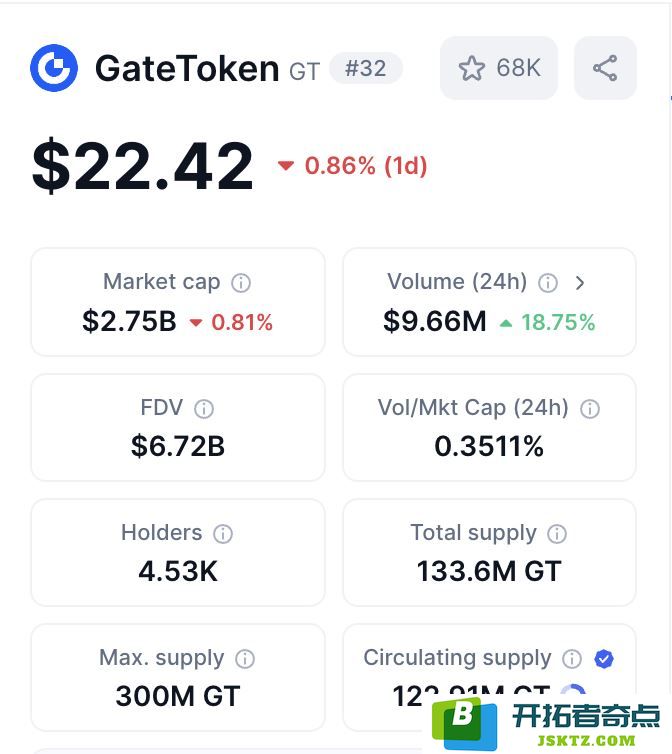672x754 pixels.
Task: Show FDV info icon
Action: coord(204,409)
